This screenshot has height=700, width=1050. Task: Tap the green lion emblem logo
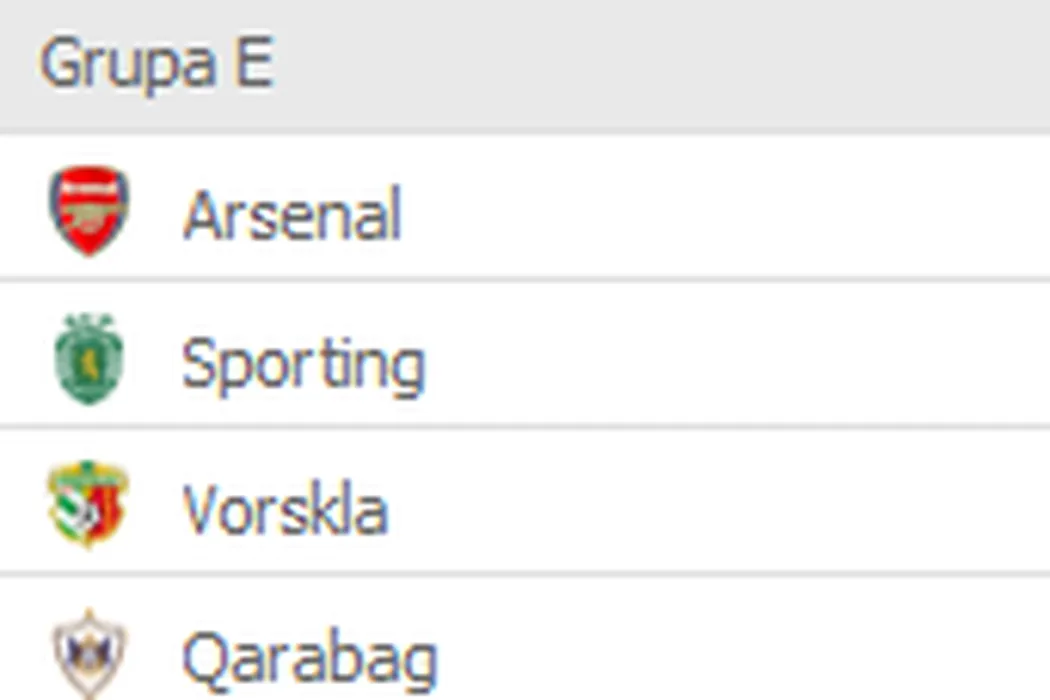(x=89, y=359)
